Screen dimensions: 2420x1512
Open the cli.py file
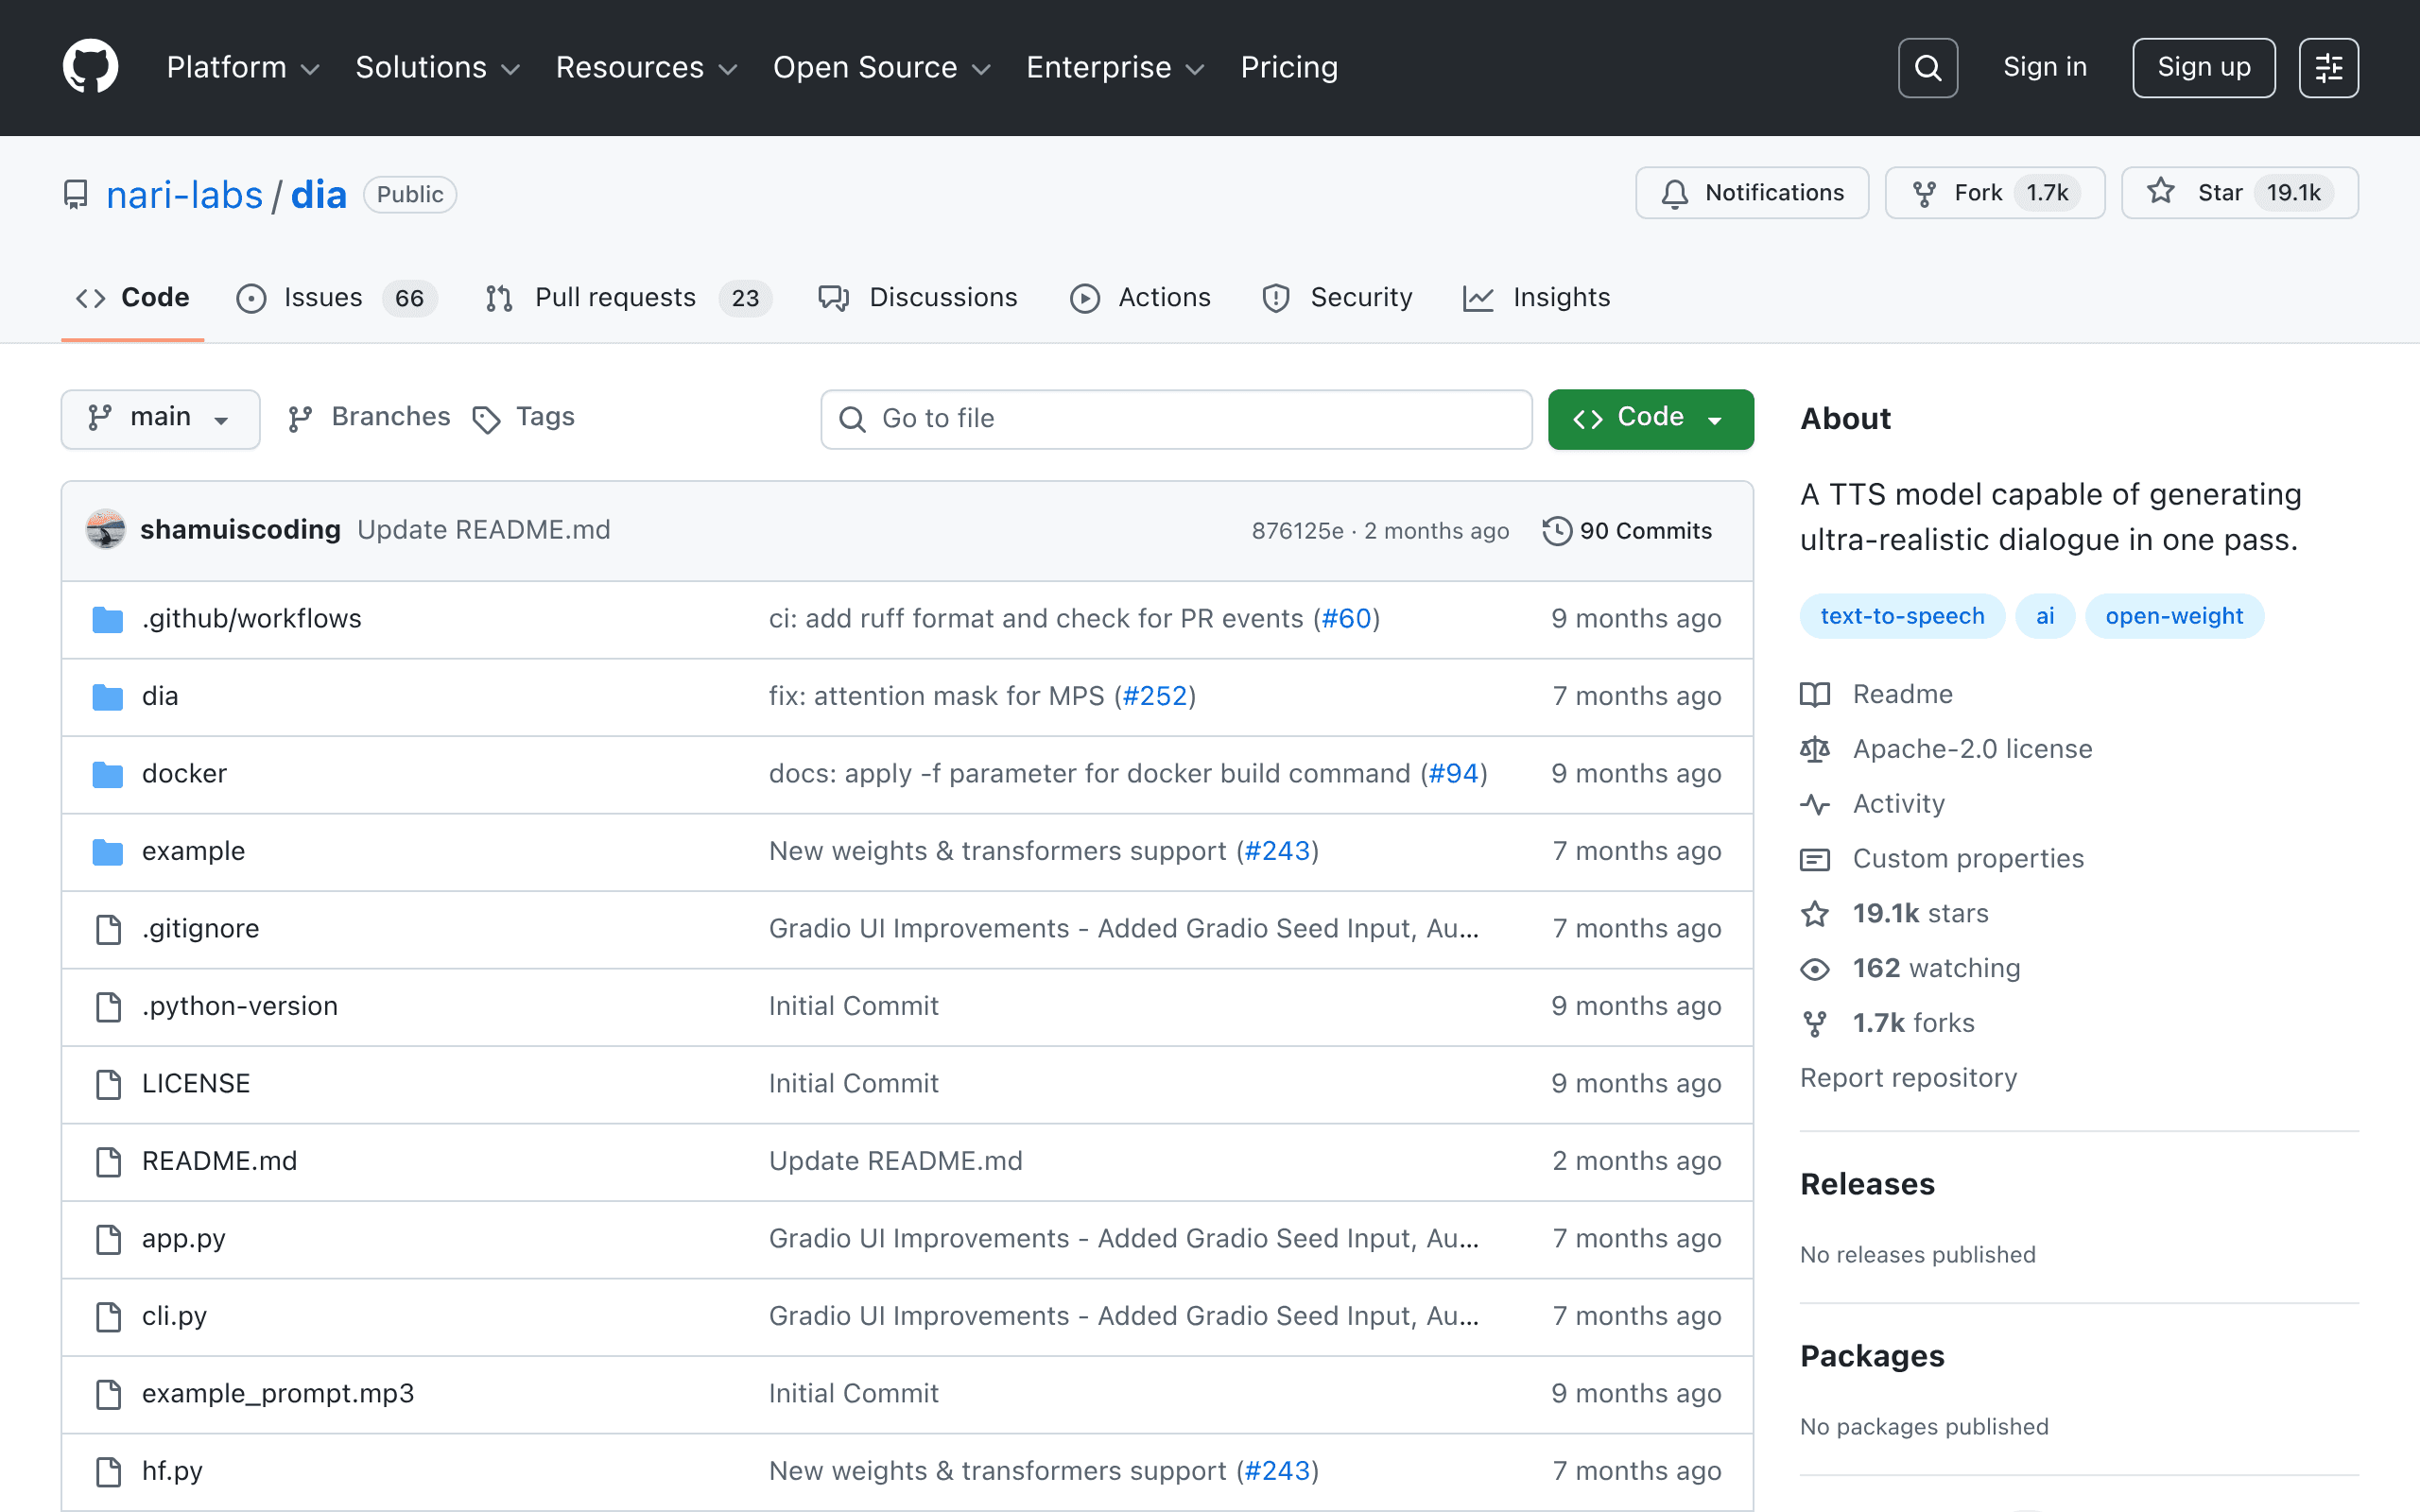pyautogui.click(x=174, y=1316)
